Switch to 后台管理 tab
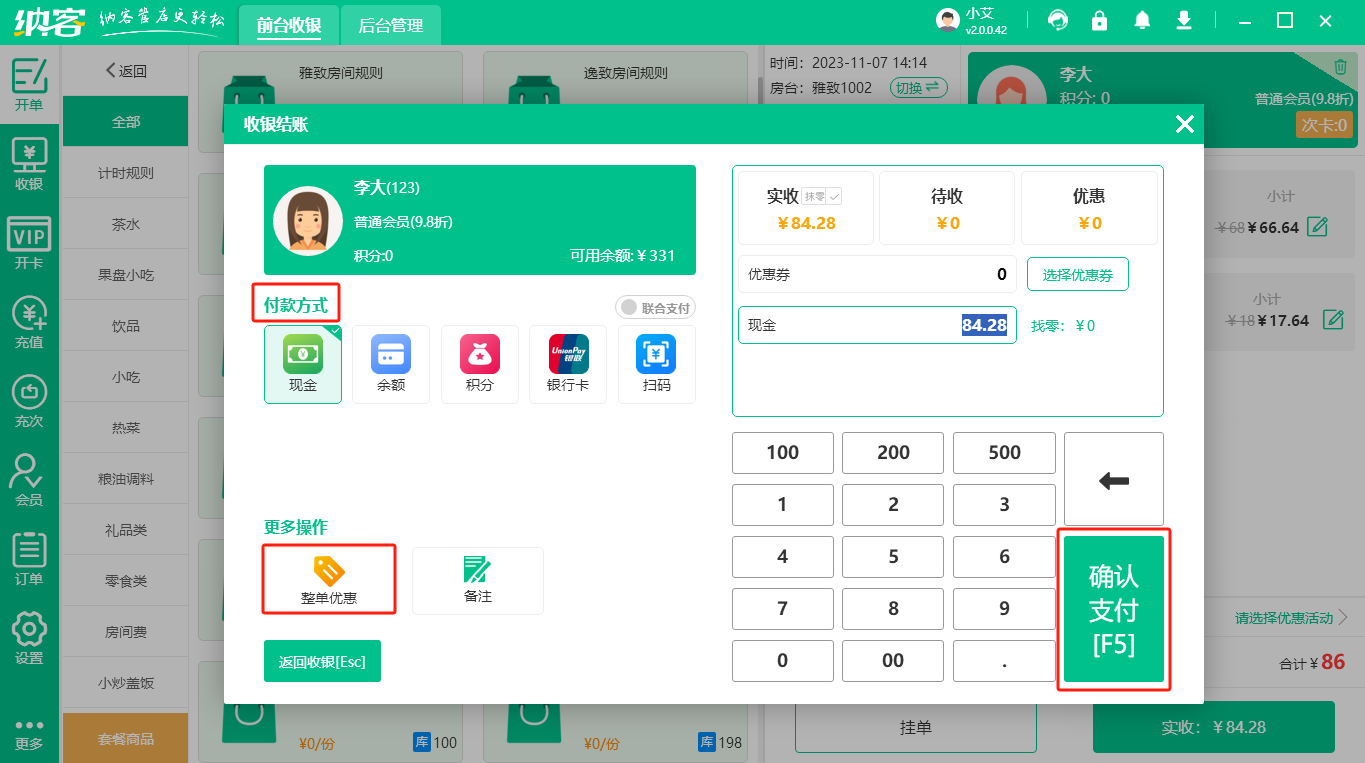The height and width of the screenshot is (763, 1365). (390, 26)
